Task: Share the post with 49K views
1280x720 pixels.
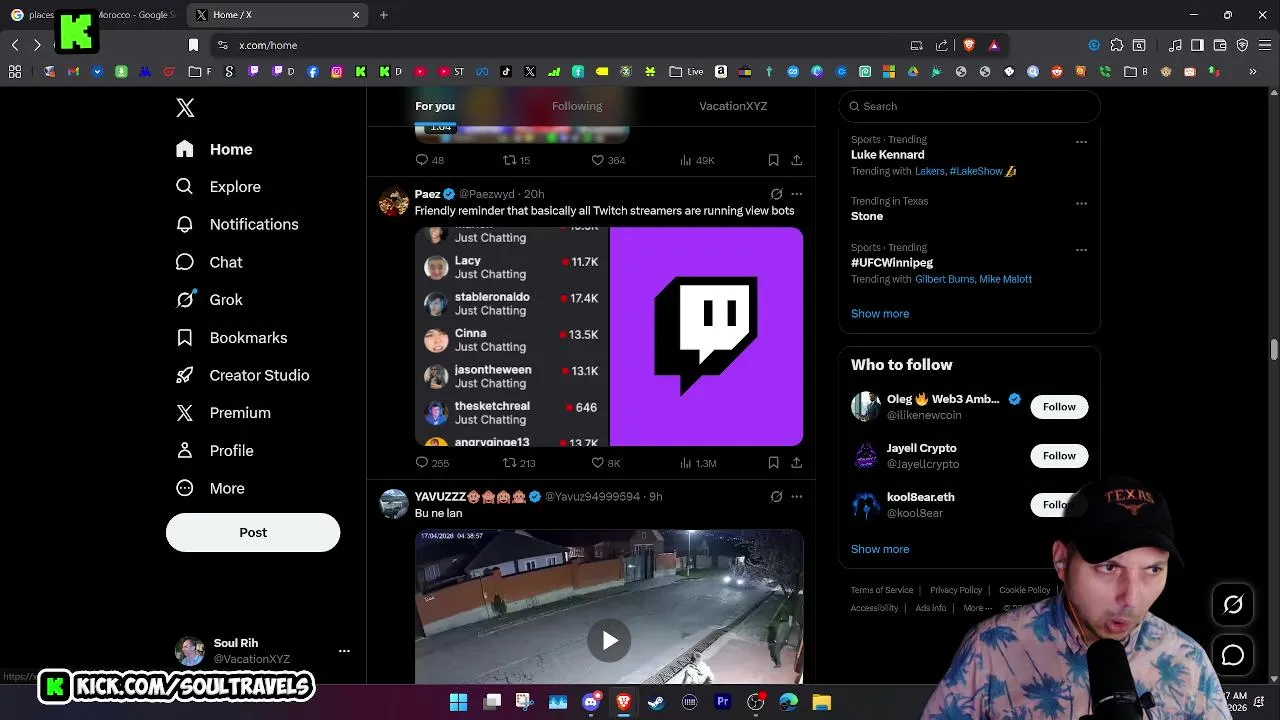Action: tap(796, 160)
